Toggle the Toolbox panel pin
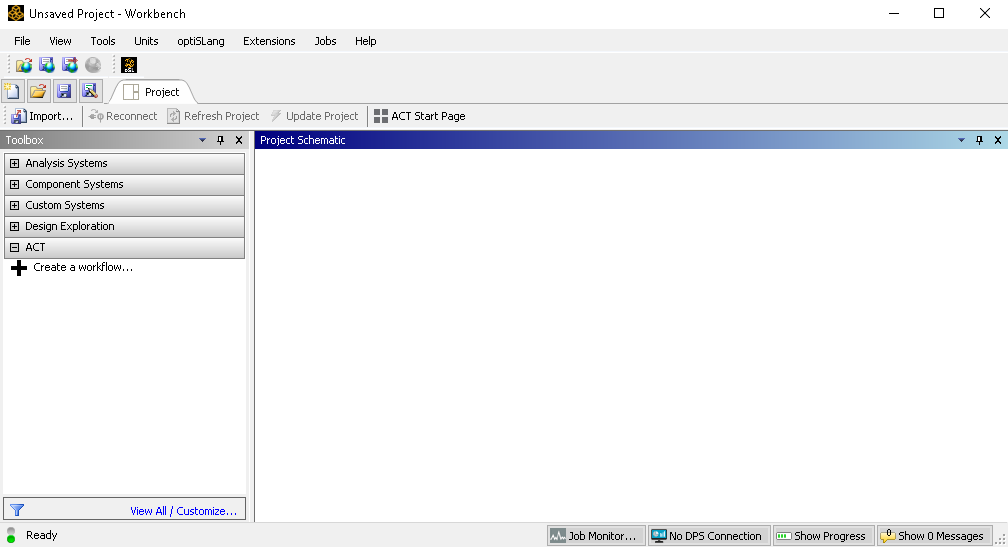The height and width of the screenshot is (547, 1008). point(220,140)
